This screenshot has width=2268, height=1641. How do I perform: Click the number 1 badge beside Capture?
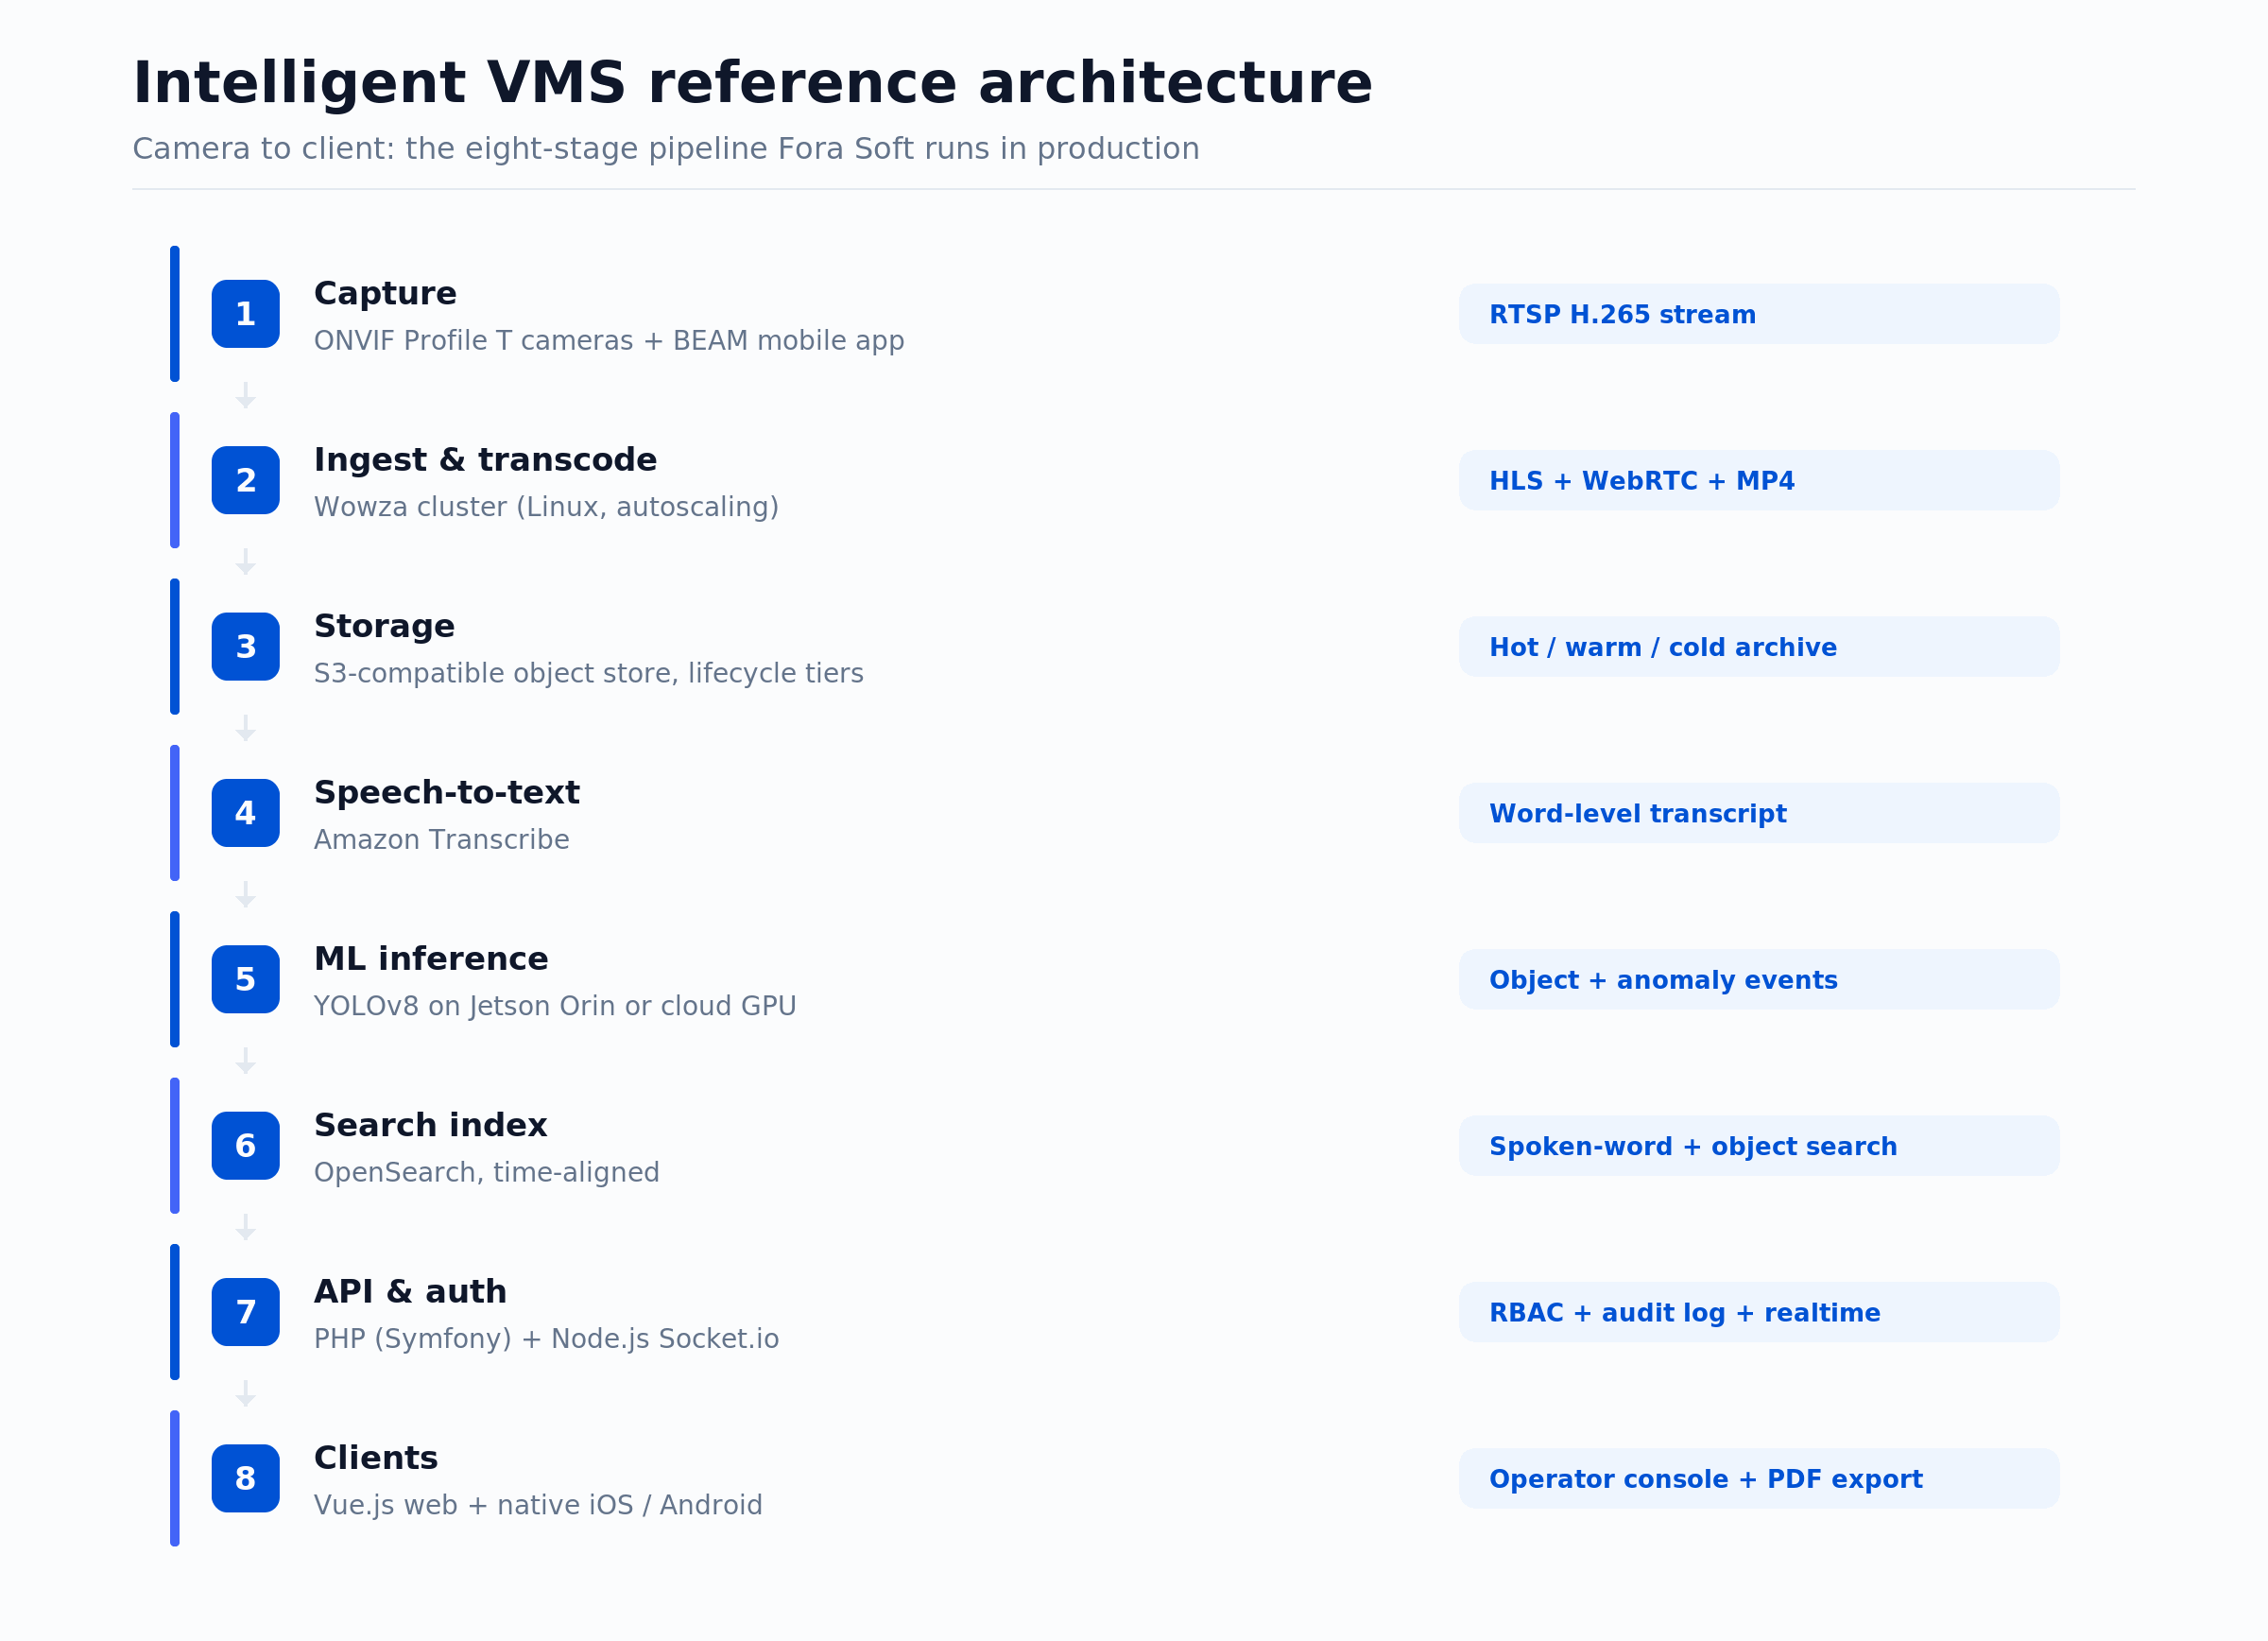245,314
